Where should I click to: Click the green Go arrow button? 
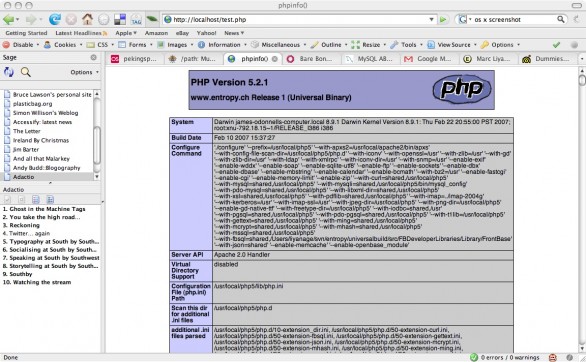443,19
